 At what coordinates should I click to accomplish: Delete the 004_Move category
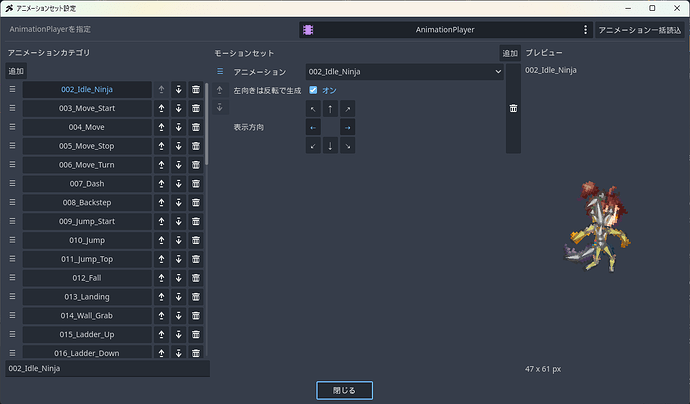coord(196,127)
